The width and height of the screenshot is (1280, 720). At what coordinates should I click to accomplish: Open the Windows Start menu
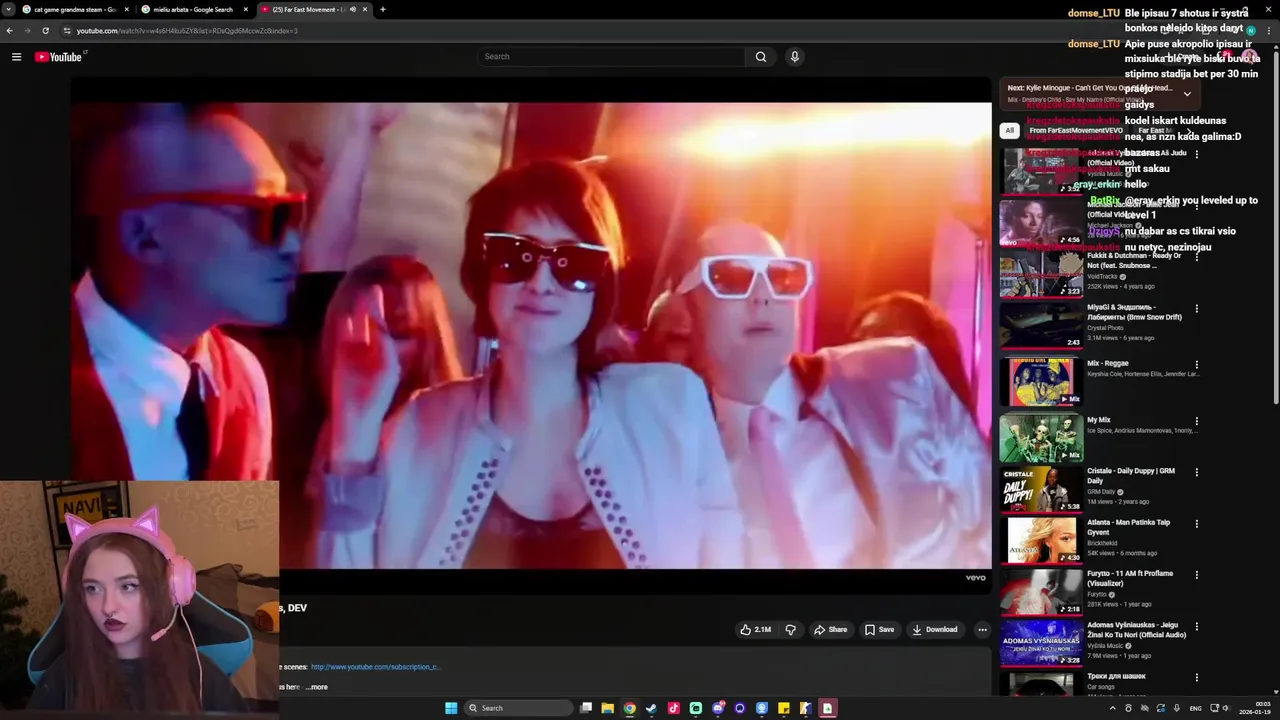[451, 708]
